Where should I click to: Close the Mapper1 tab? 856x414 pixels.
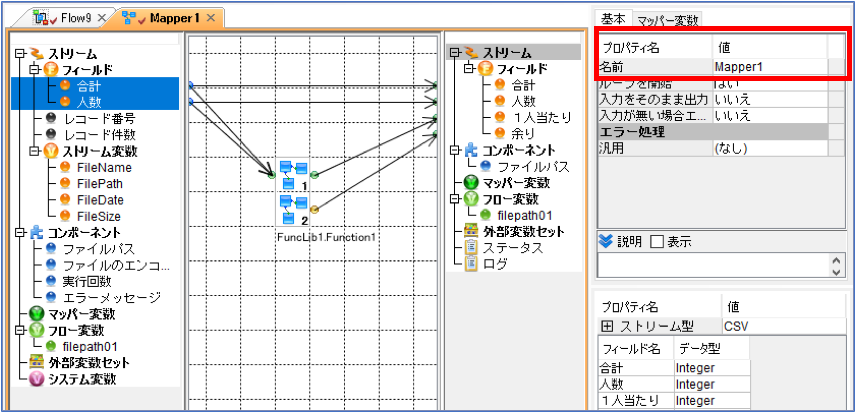(x=211, y=18)
